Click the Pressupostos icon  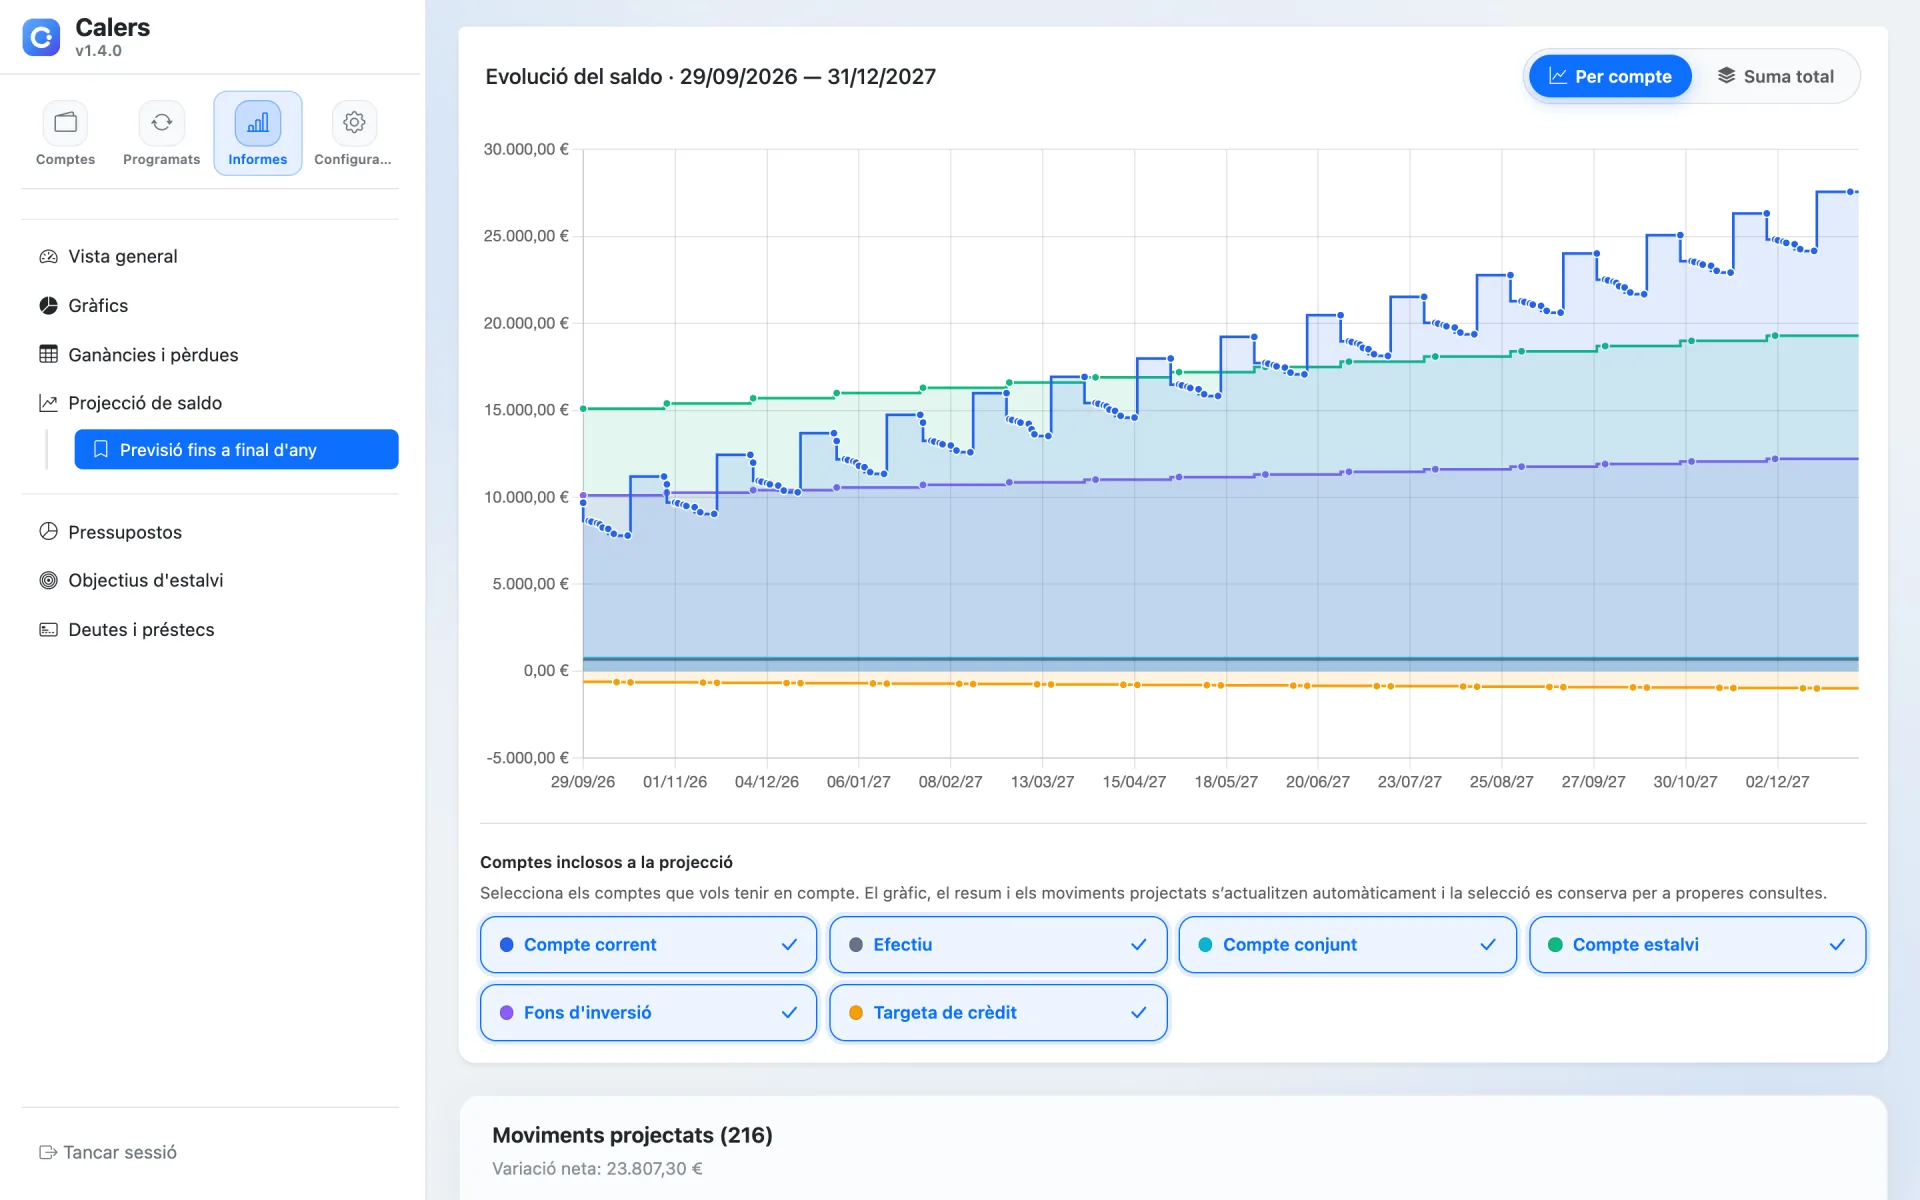[48, 531]
